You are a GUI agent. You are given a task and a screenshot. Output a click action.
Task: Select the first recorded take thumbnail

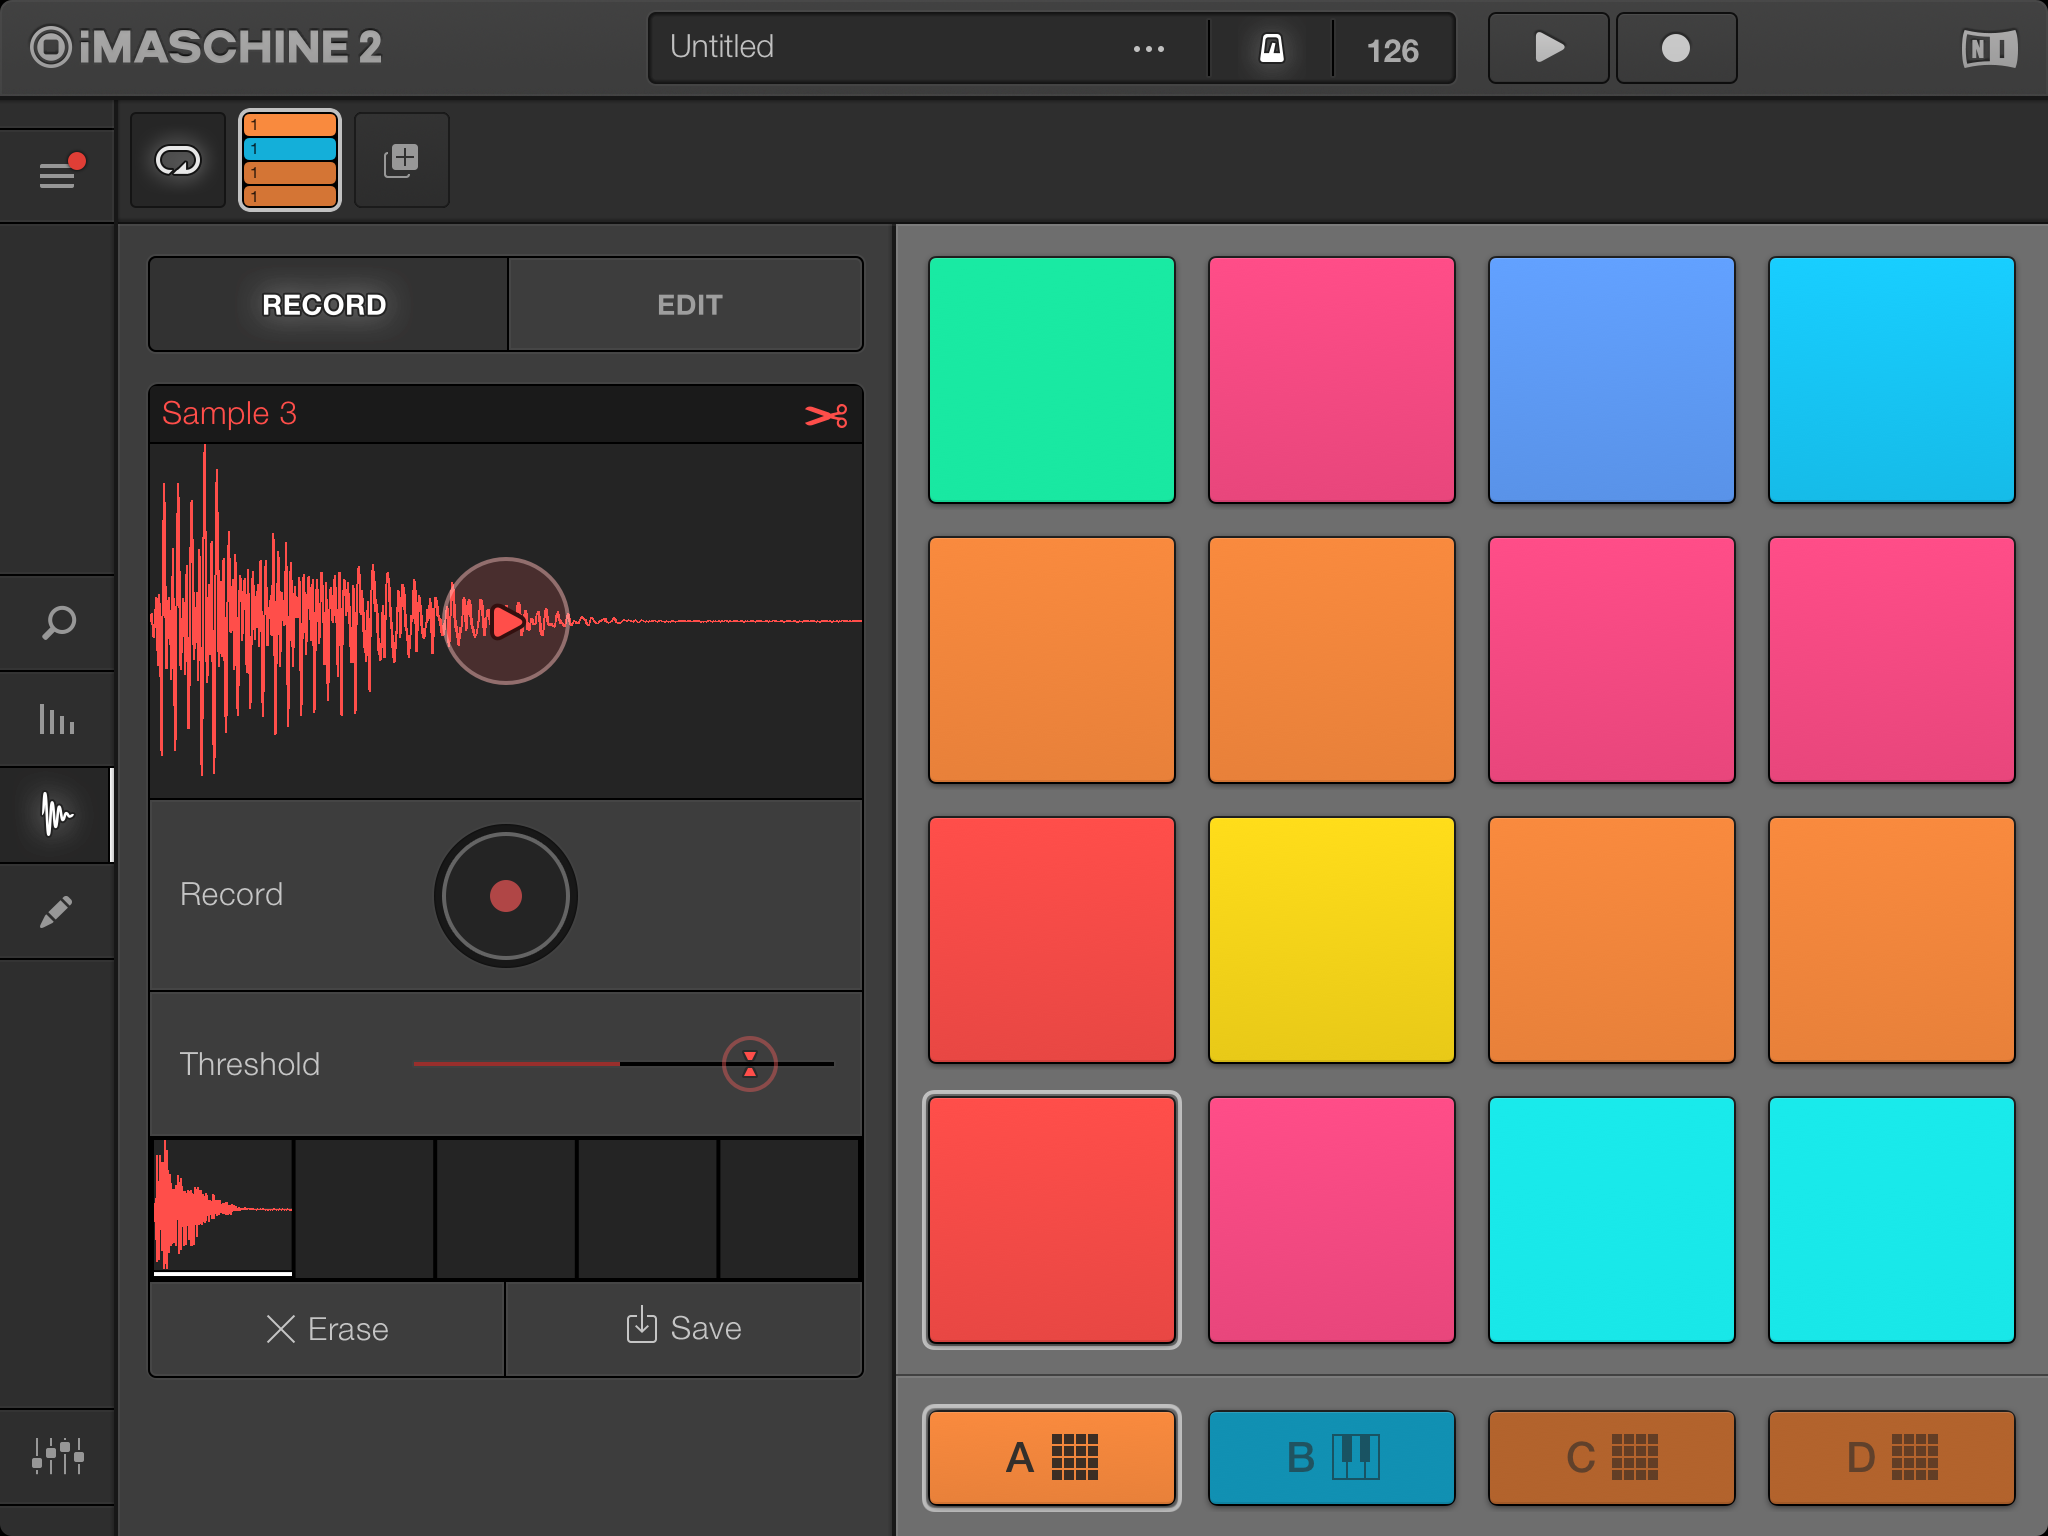pos(222,1209)
